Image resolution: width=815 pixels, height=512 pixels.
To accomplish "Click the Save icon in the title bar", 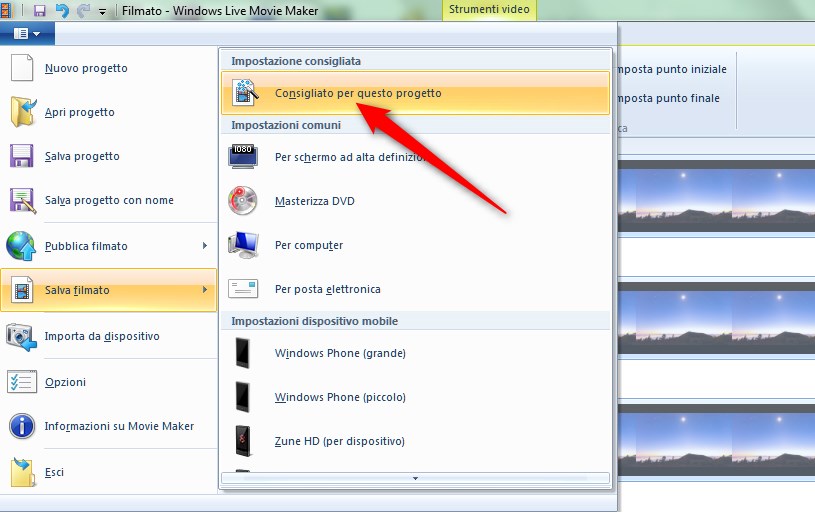I will (x=40, y=10).
